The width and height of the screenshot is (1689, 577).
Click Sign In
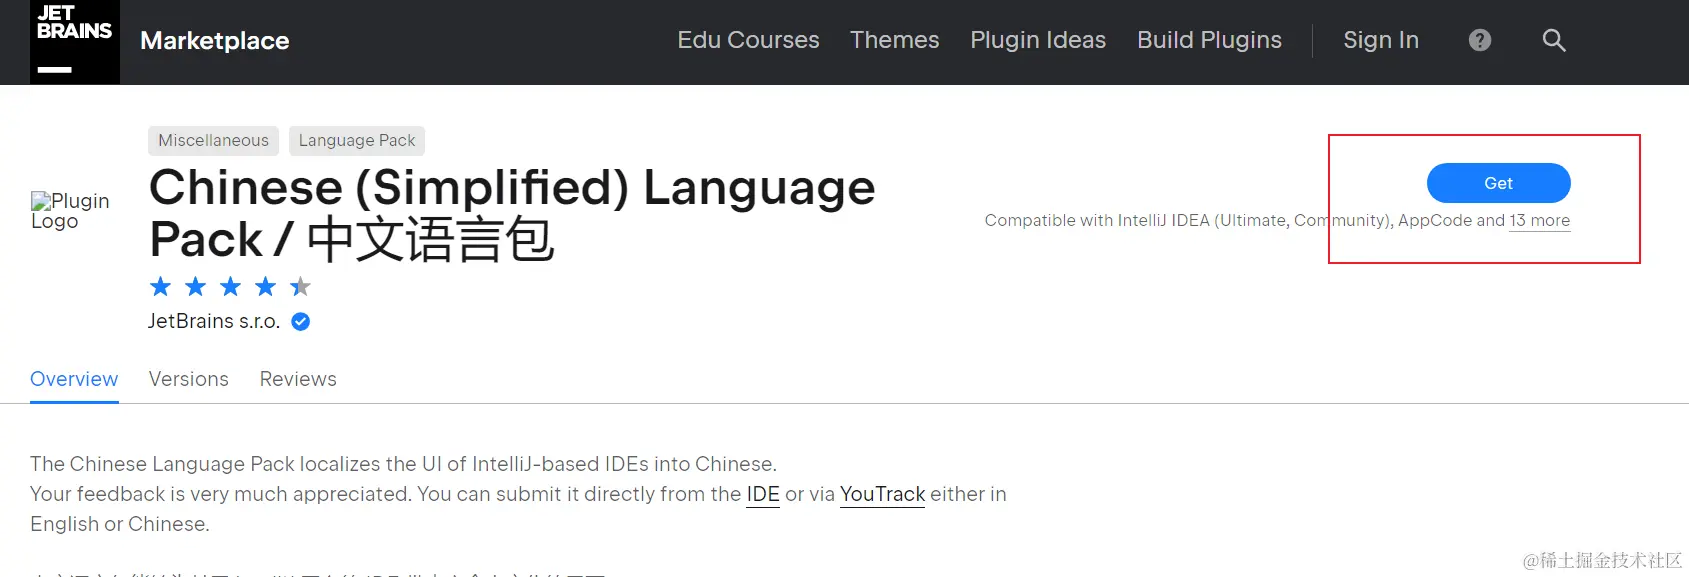pyautogui.click(x=1380, y=40)
